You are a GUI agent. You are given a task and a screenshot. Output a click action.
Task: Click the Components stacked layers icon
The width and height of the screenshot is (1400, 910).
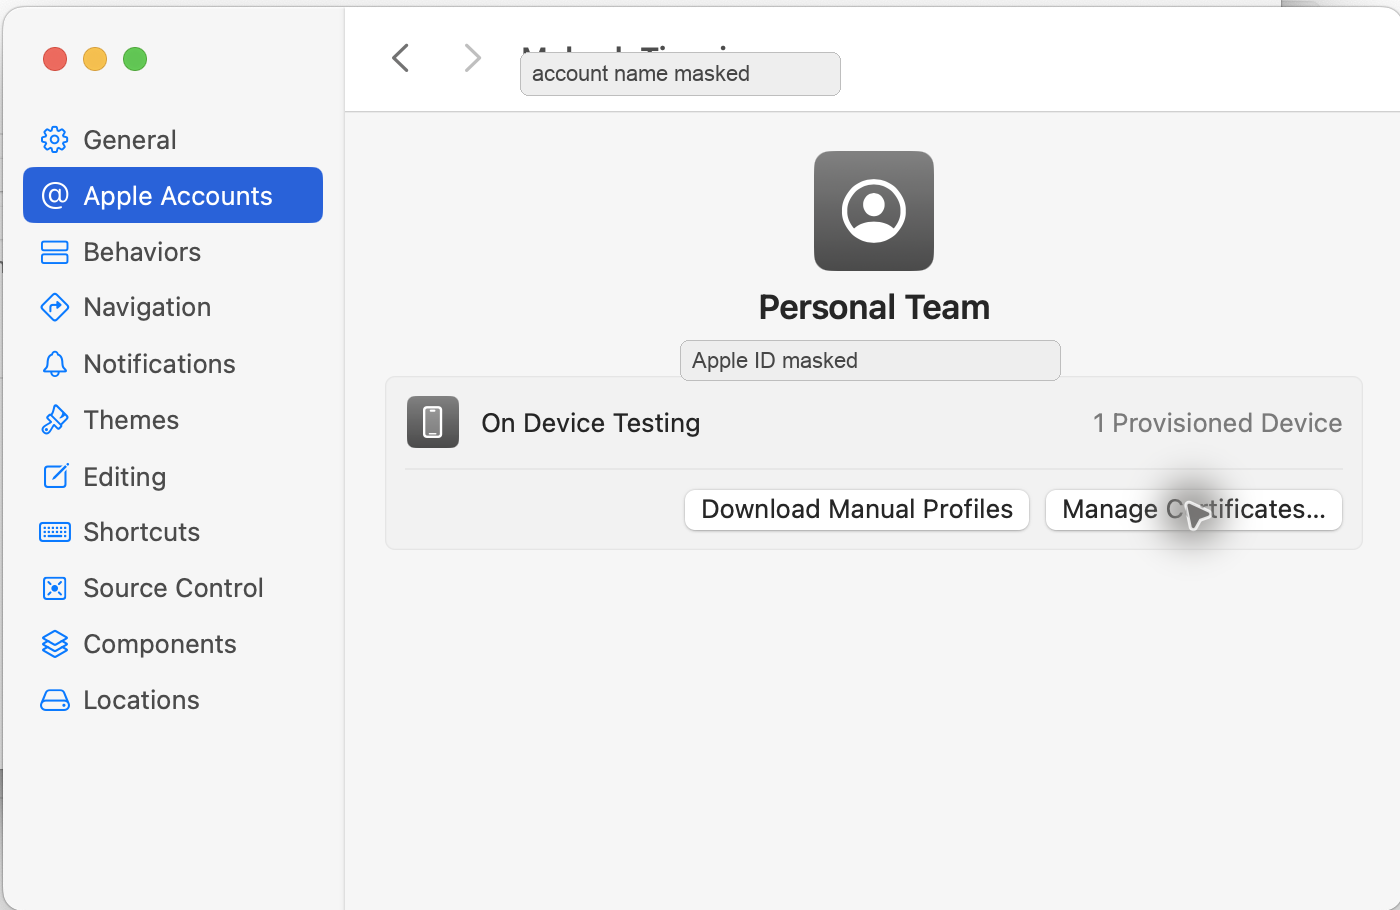(x=55, y=644)
